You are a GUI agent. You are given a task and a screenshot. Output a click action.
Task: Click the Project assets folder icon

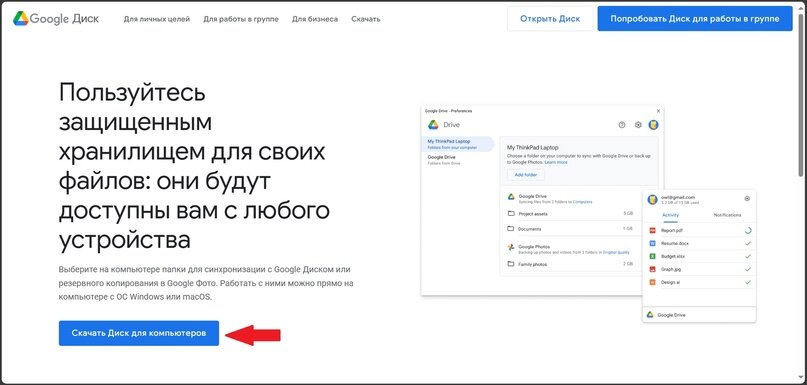(511, 213)
